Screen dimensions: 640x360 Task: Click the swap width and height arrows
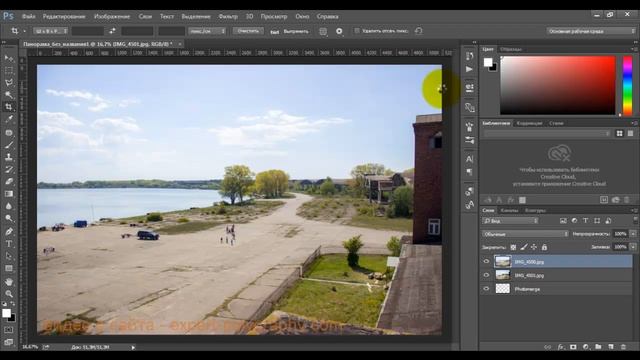pos(112,31)
